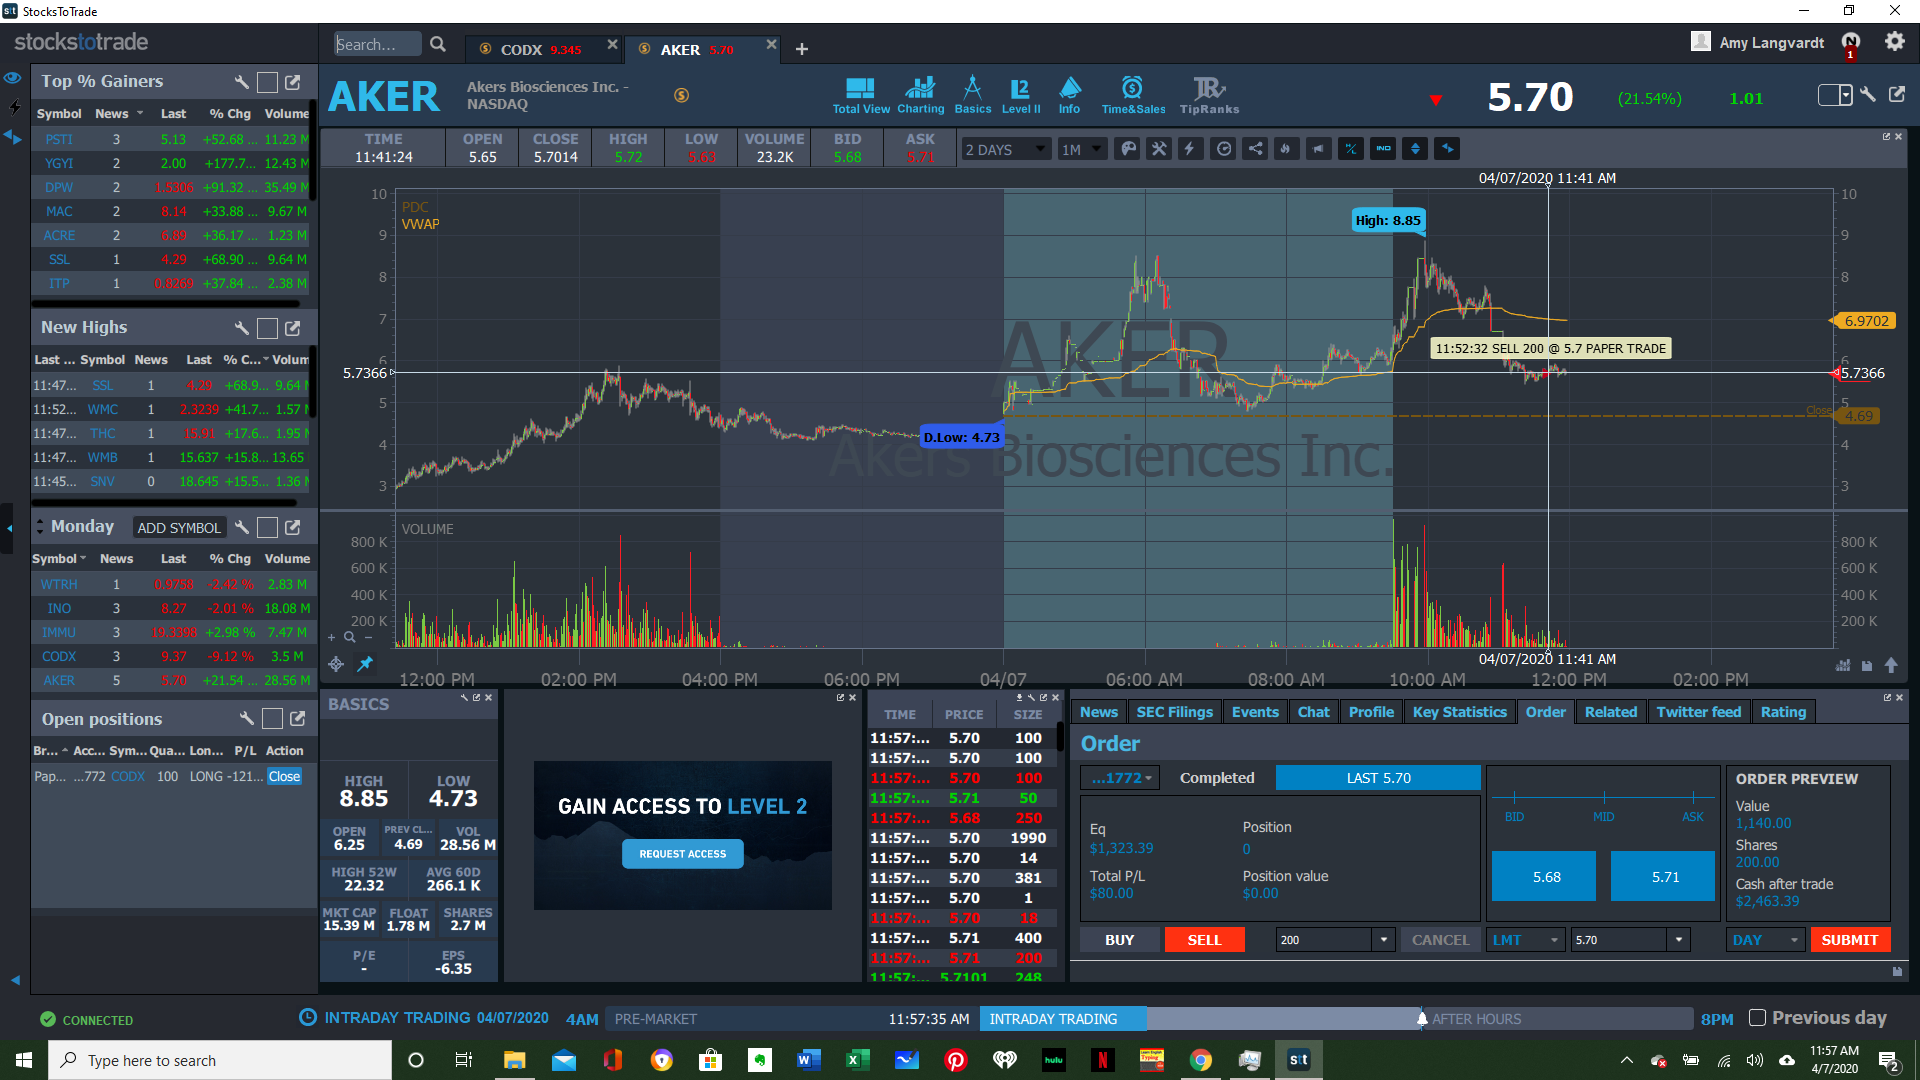Switch to the SEC Filings tab

1174,712
